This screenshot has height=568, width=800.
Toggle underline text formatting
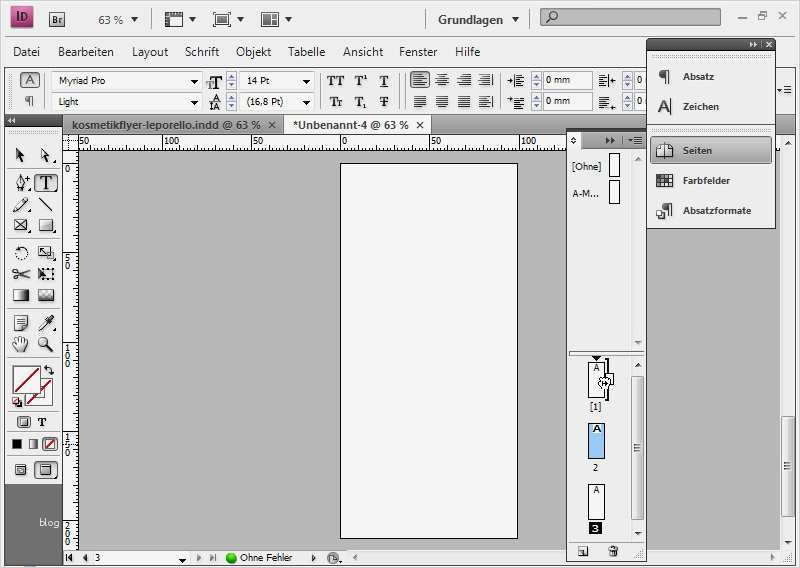[x=384, y=81]
